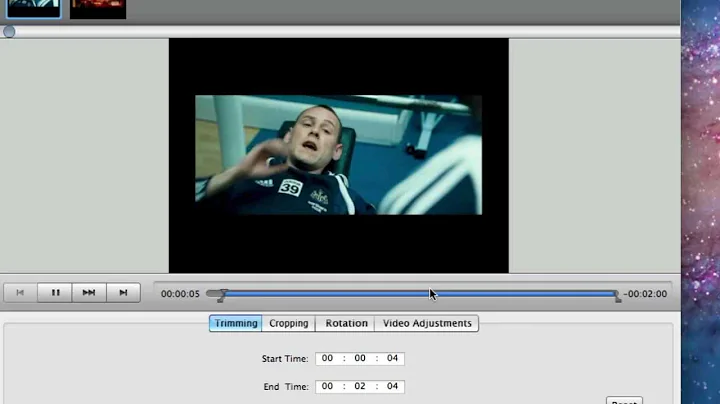Open the Video Adjustments tab
Viewport: 720px width, 404px height.
click(x=427, y=323)
